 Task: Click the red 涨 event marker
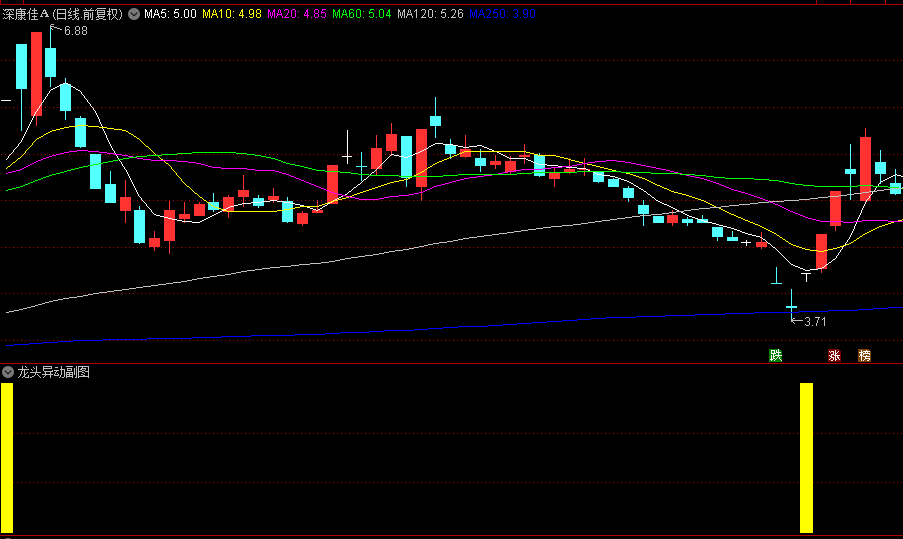tap(834, 355)
